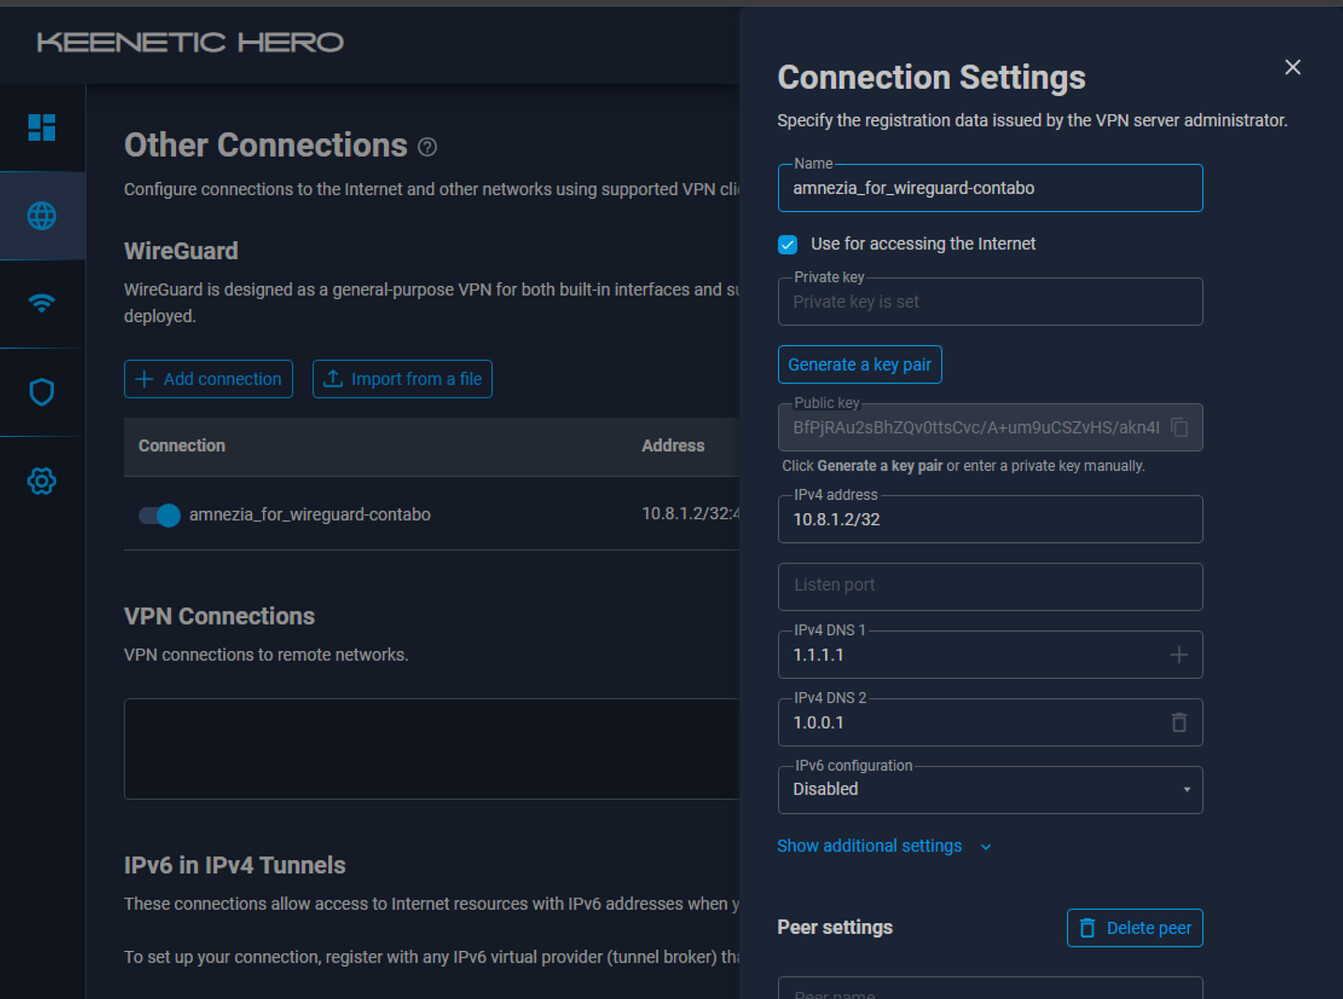This screenshot has width=1343, height=999.
Task: Click Import from a file button
Action: [402, 379]
